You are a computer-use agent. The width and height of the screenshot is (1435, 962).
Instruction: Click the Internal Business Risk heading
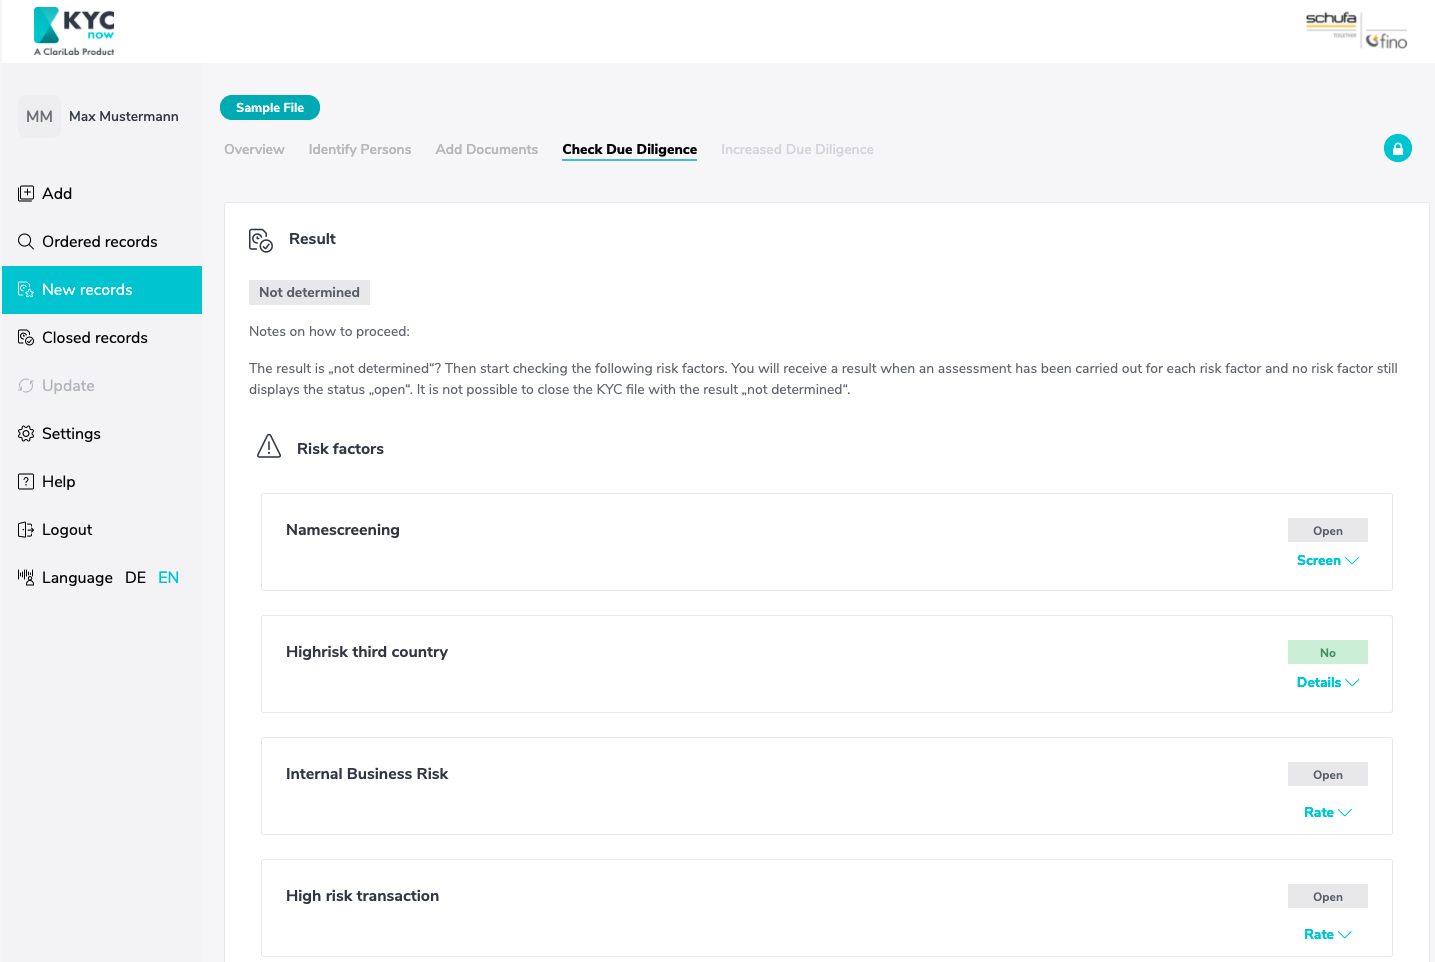[367, 774]
